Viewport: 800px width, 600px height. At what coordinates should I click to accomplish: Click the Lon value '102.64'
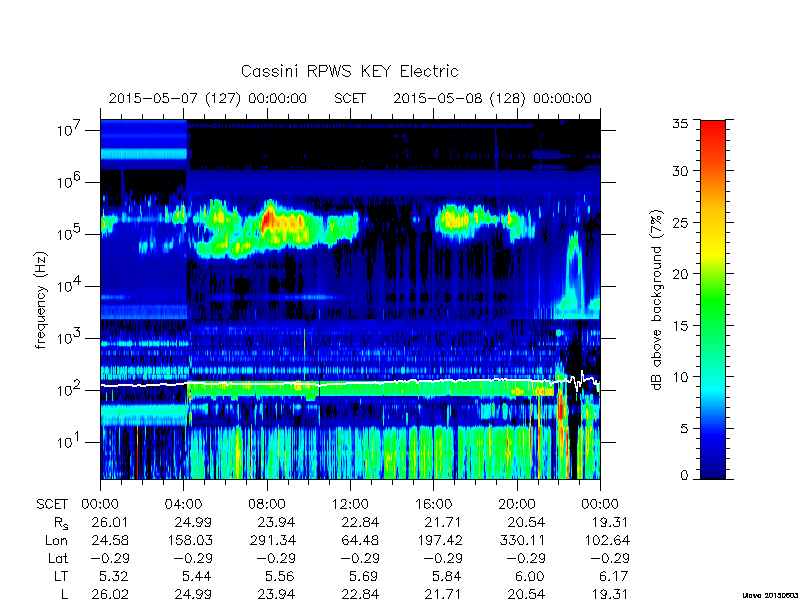click(605, 540)
